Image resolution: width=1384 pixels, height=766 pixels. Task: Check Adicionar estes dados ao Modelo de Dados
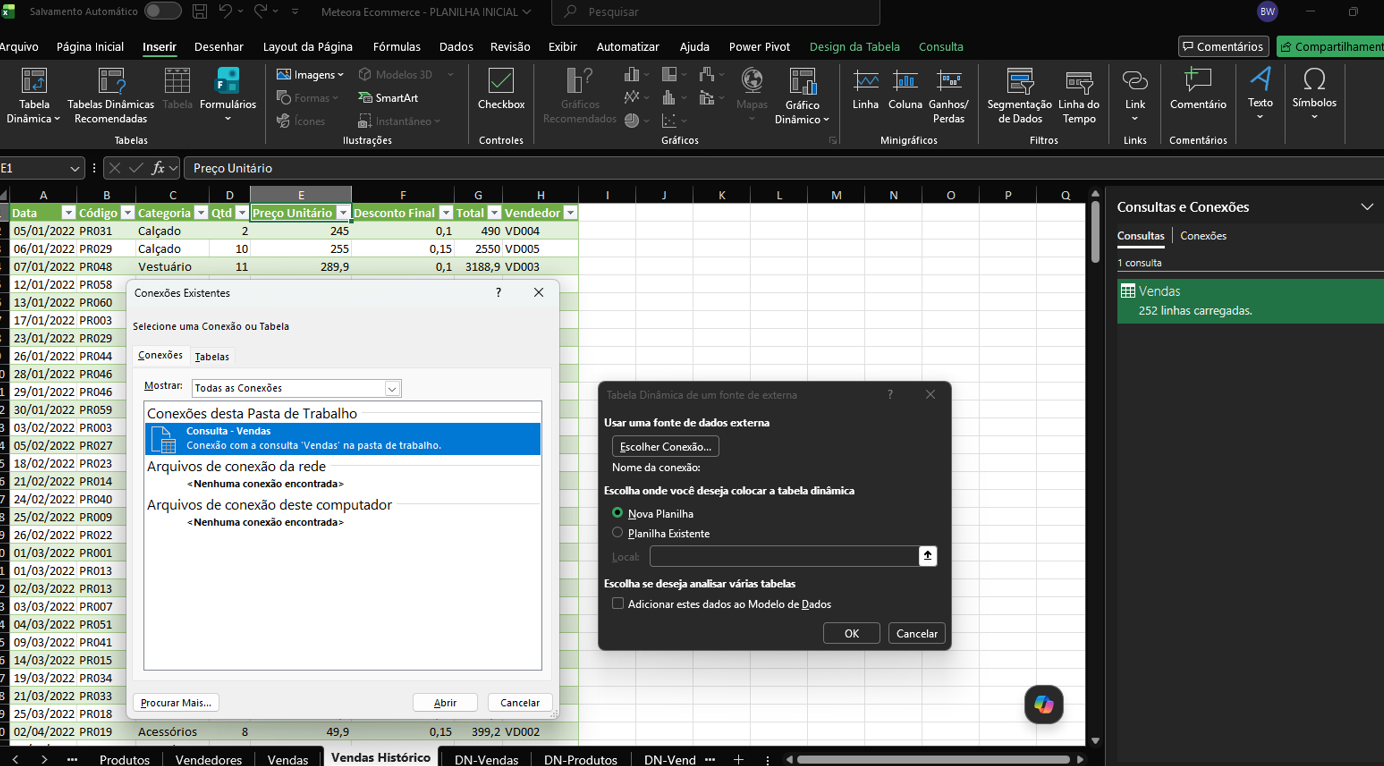[x=618, y=604]
